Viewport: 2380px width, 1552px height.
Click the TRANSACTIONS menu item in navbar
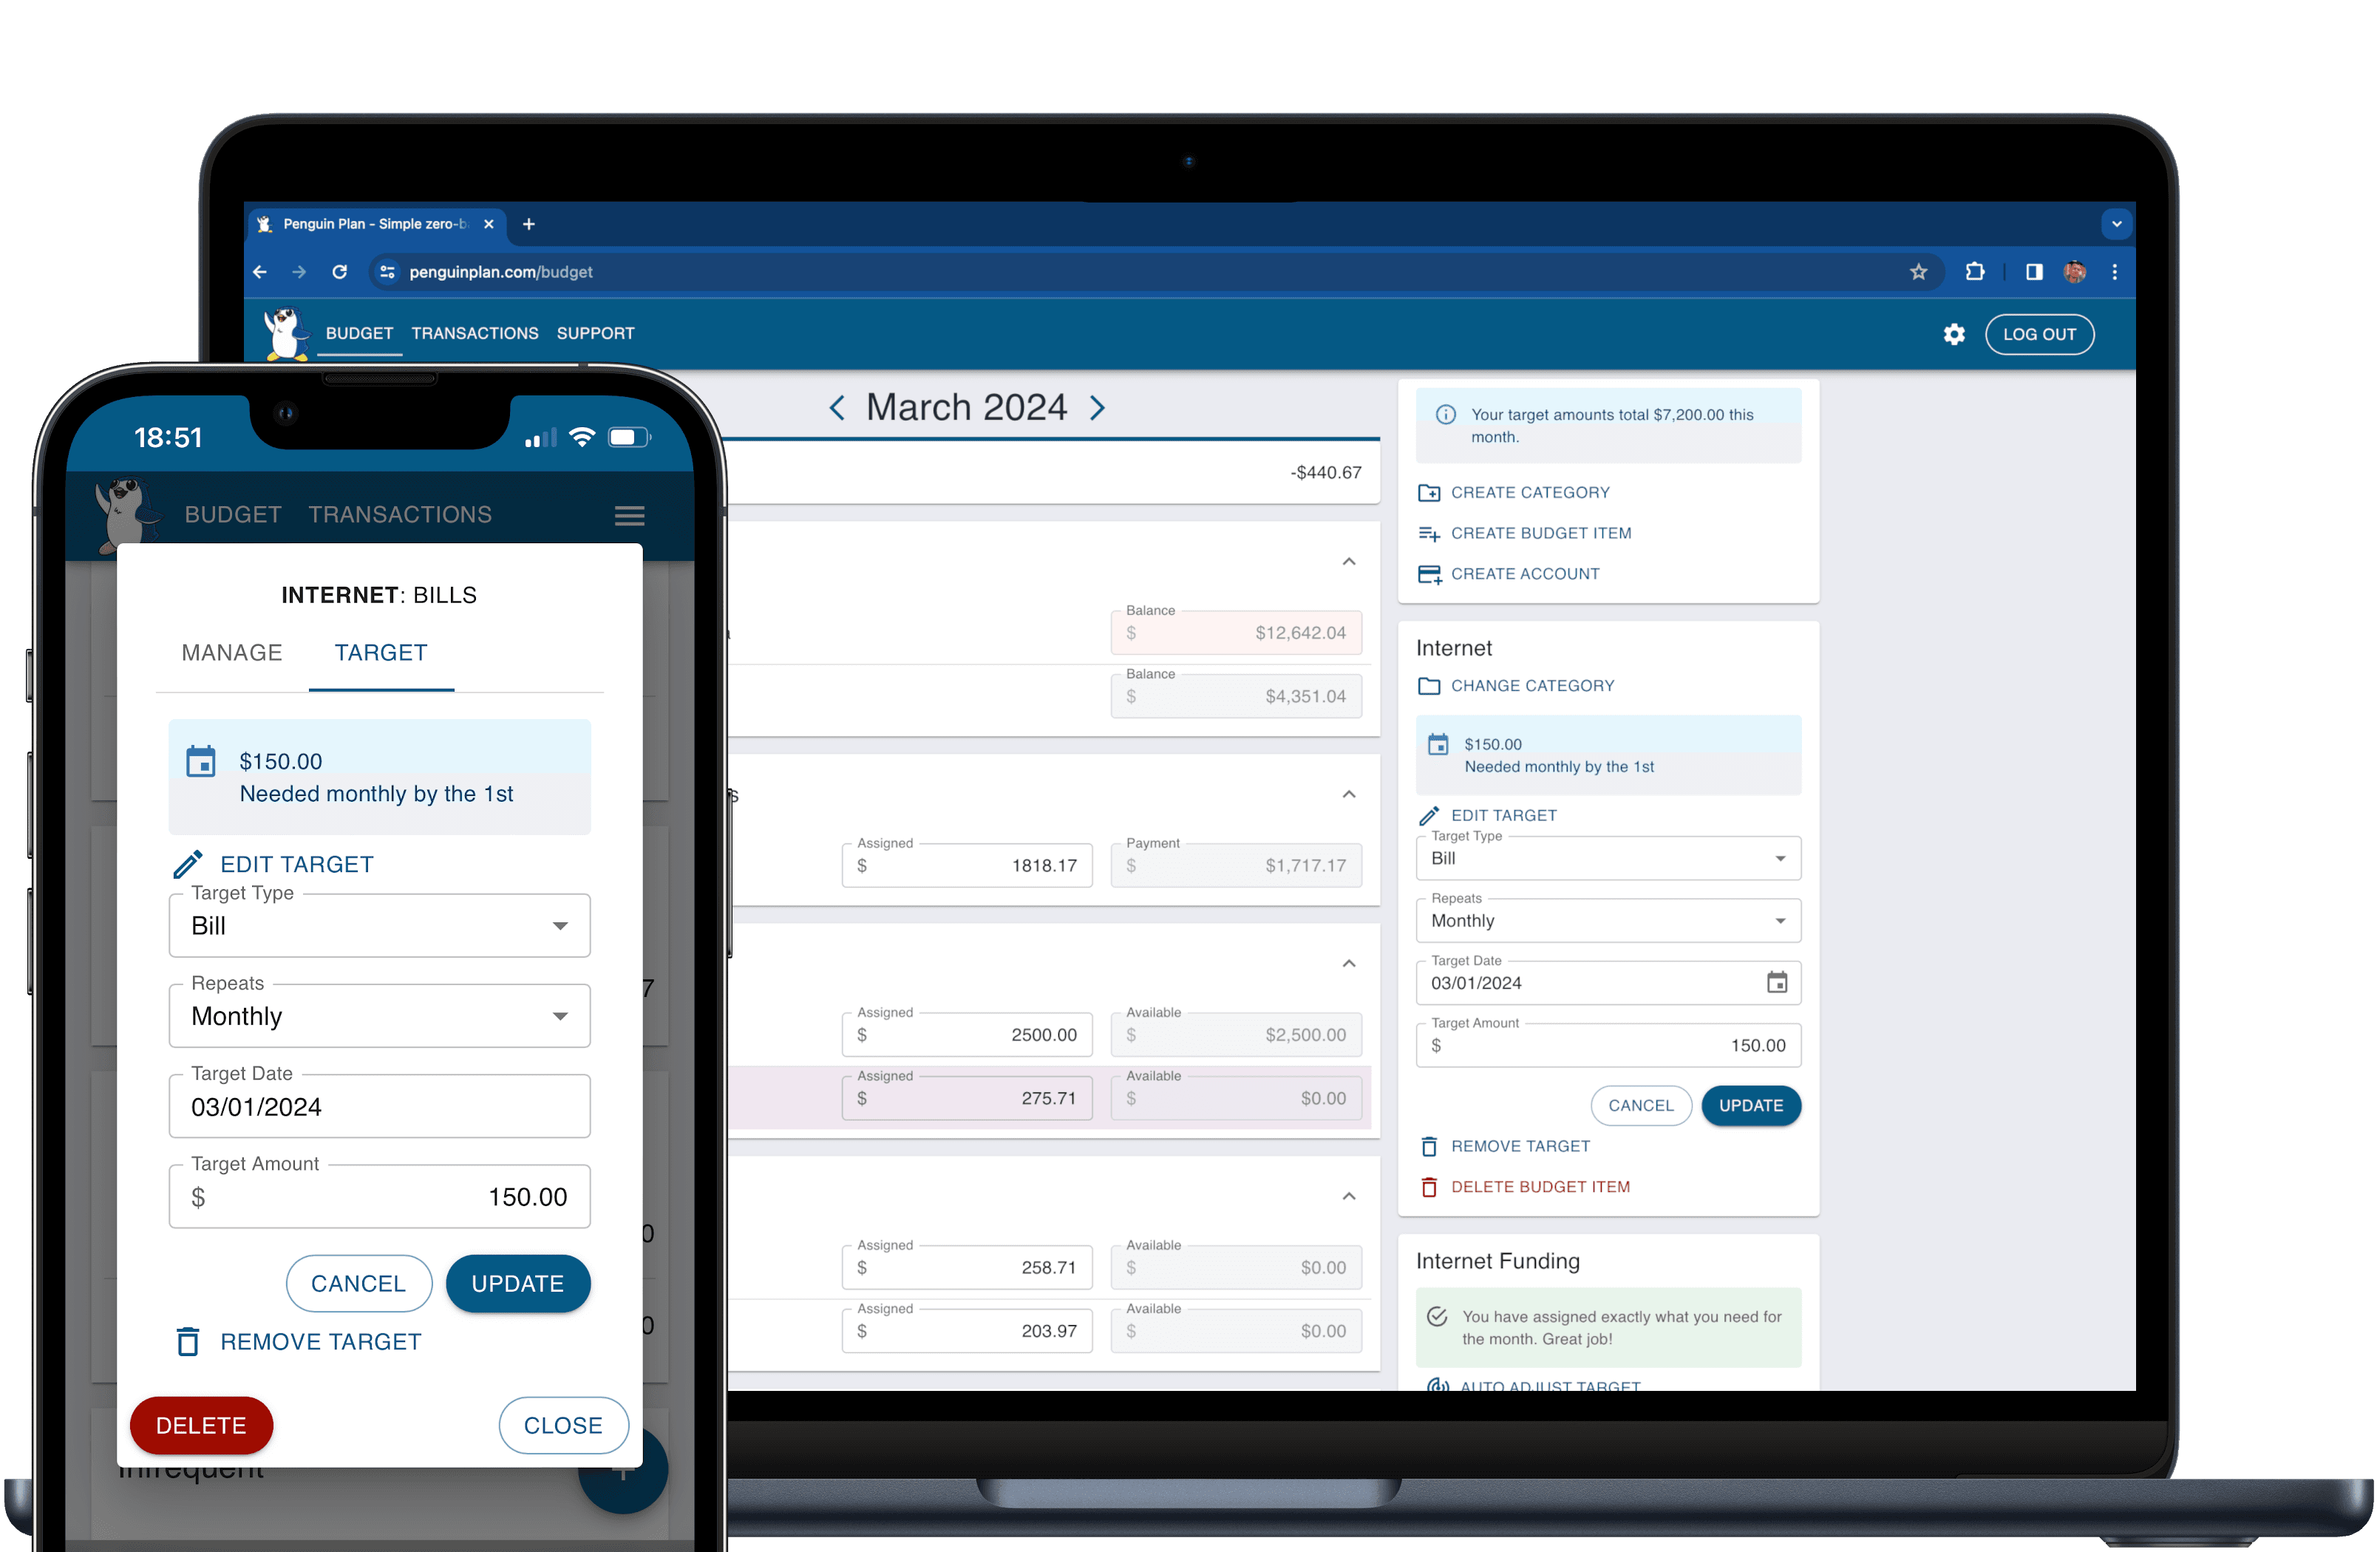[x=477, y=333]
